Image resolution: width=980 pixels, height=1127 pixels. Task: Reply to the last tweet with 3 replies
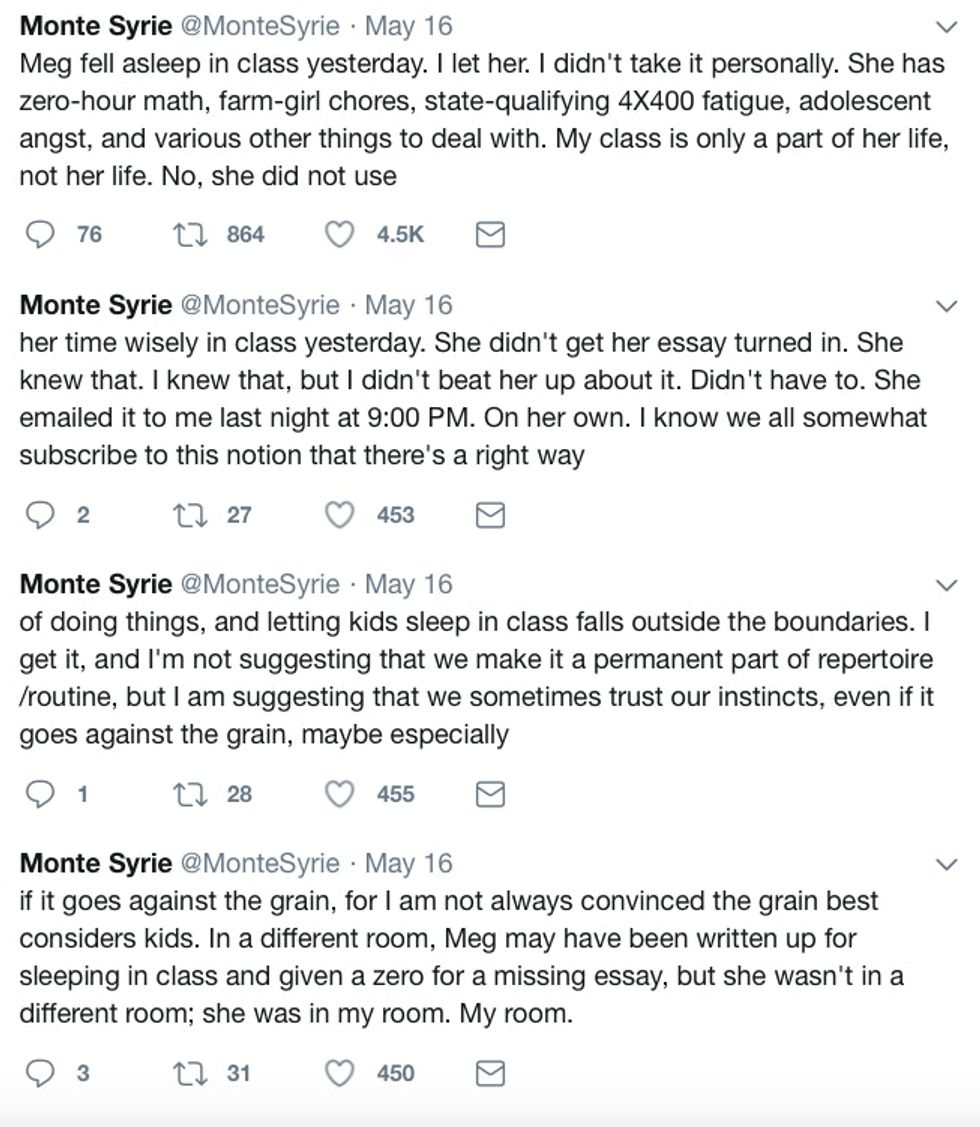tap(39, 1073)
